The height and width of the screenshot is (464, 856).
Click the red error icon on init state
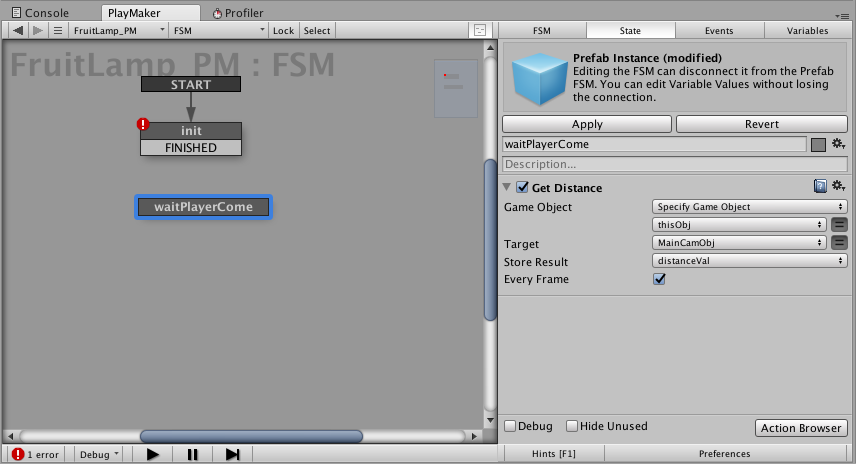click(x=143, y=124)
